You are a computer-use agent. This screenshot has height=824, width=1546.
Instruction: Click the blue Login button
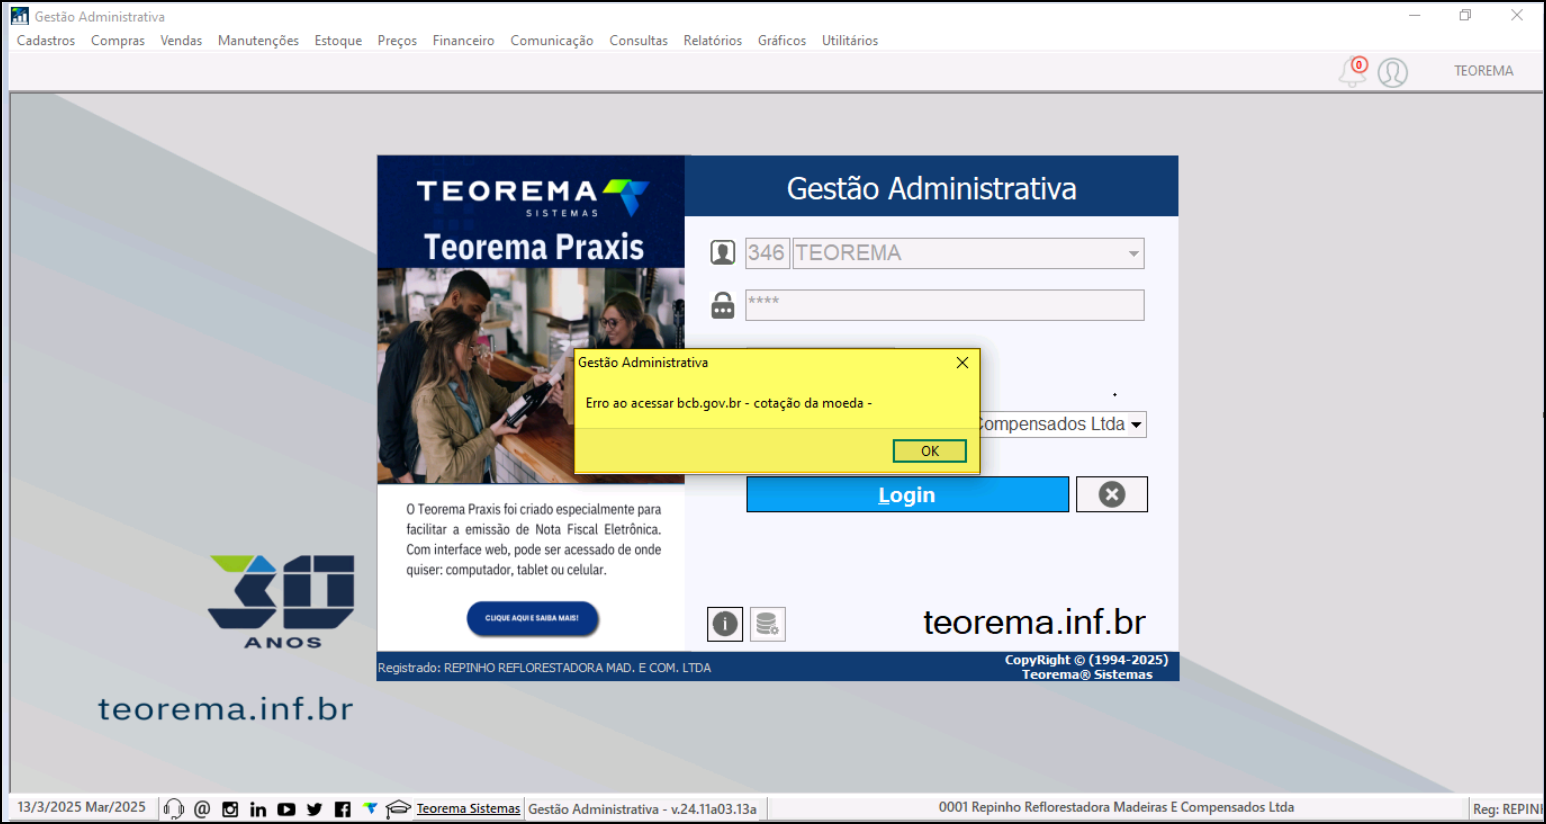907,495
